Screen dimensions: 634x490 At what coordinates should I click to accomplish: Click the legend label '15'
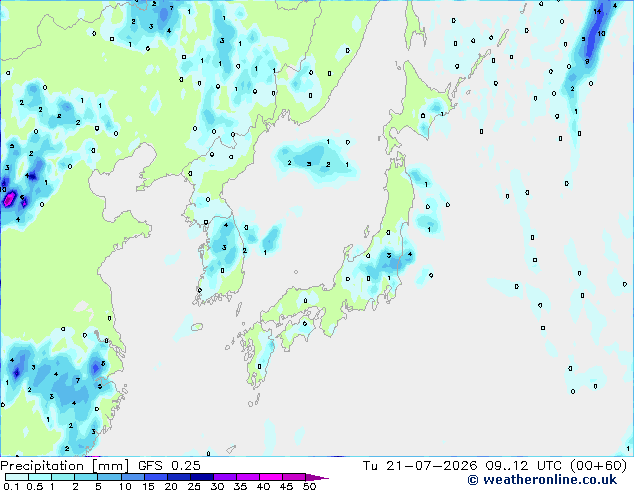(148, 486)
